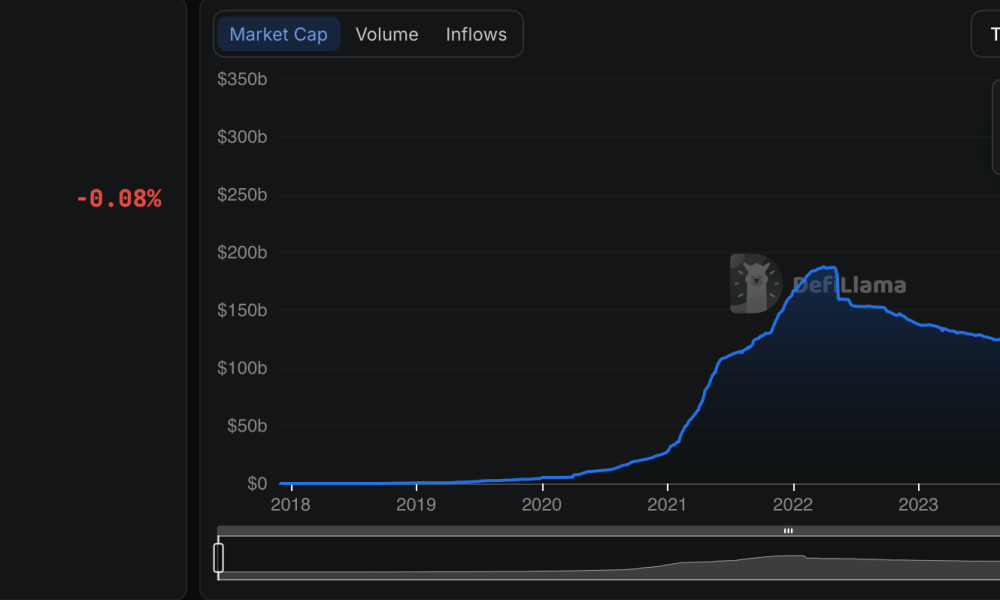
Task: Open the Inflows tab
Action: coord(476,34)
